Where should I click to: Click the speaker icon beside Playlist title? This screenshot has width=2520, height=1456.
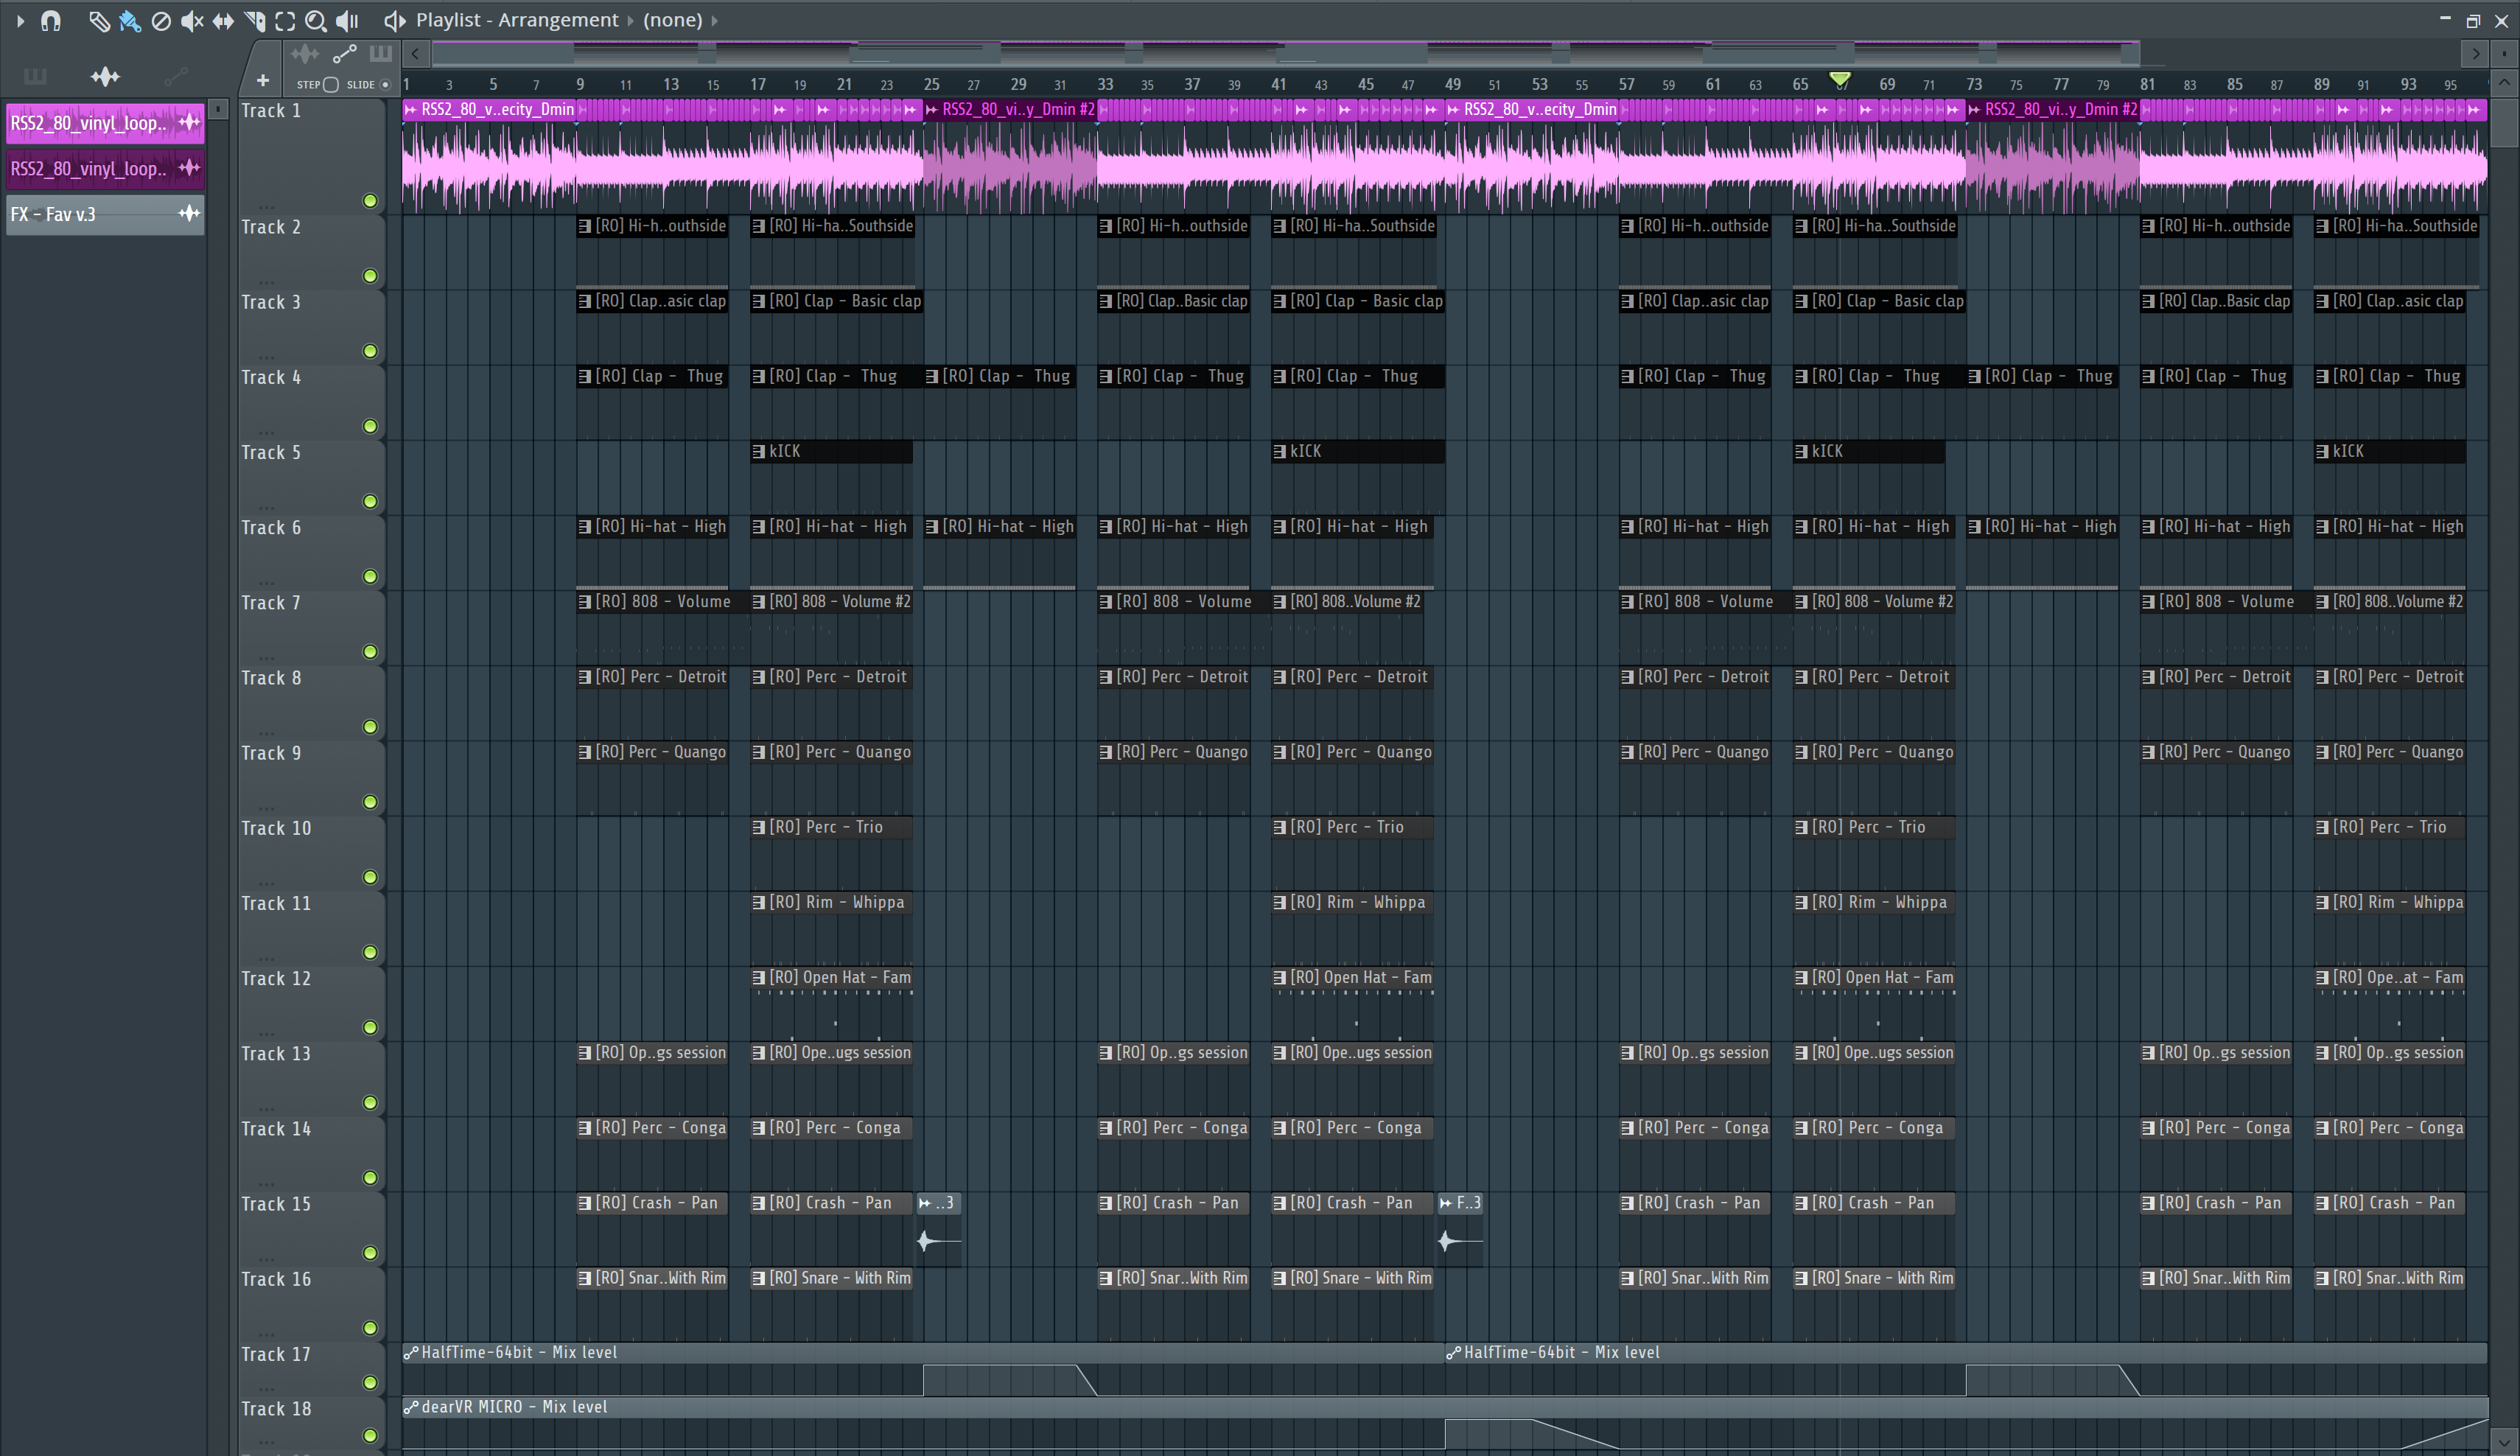[x=394, y=20]
